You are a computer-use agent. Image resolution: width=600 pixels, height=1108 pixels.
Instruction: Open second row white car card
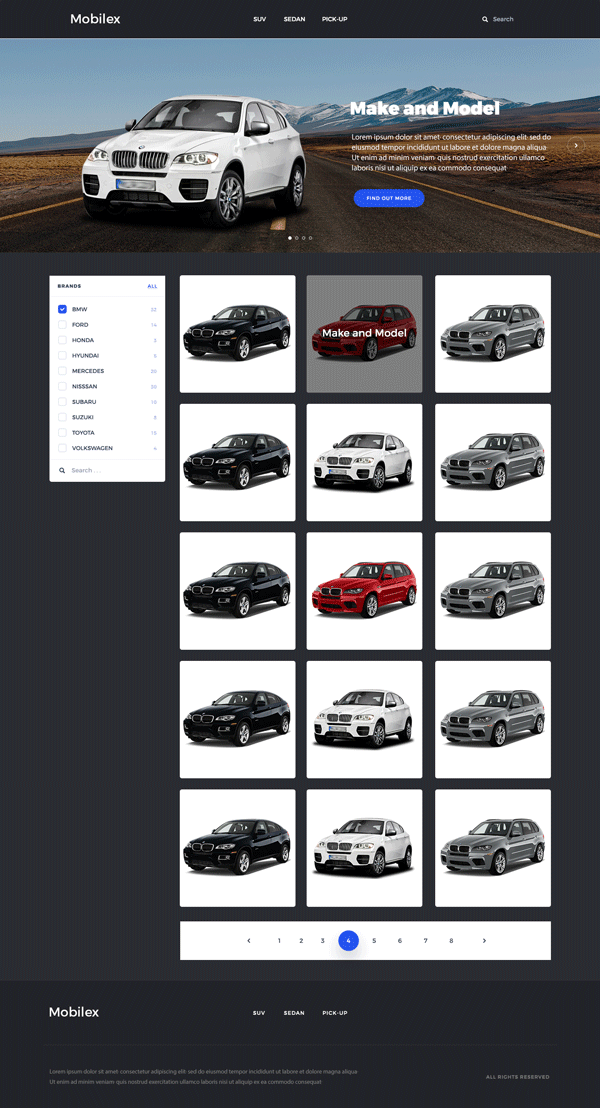(x=365, y=462)
